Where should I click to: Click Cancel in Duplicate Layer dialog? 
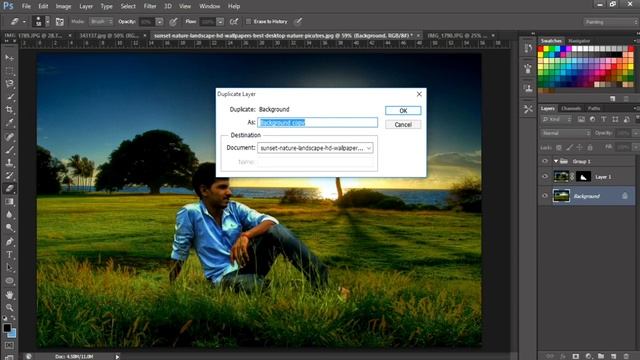(x=403, y=124)
